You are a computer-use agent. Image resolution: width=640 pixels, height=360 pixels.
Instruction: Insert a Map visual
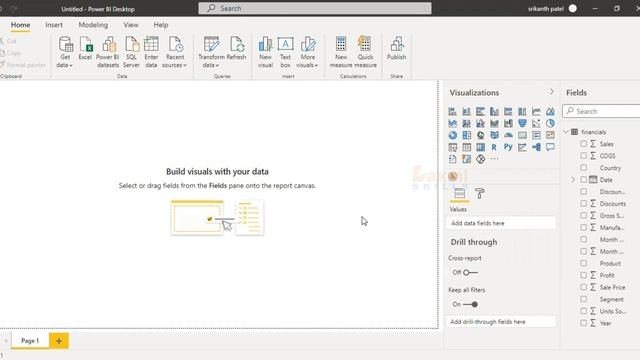(480, 135)
